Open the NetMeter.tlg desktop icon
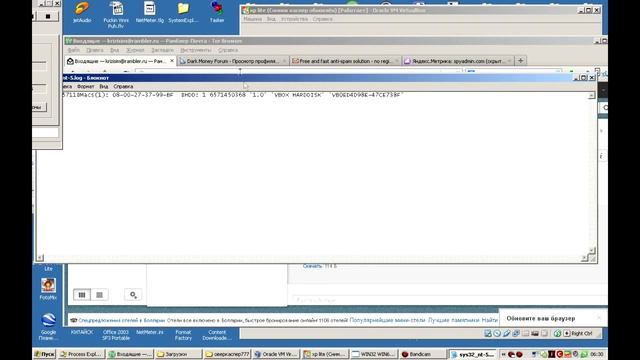The height and width of the screenshot is (360, 640). [x=149, y=12]
